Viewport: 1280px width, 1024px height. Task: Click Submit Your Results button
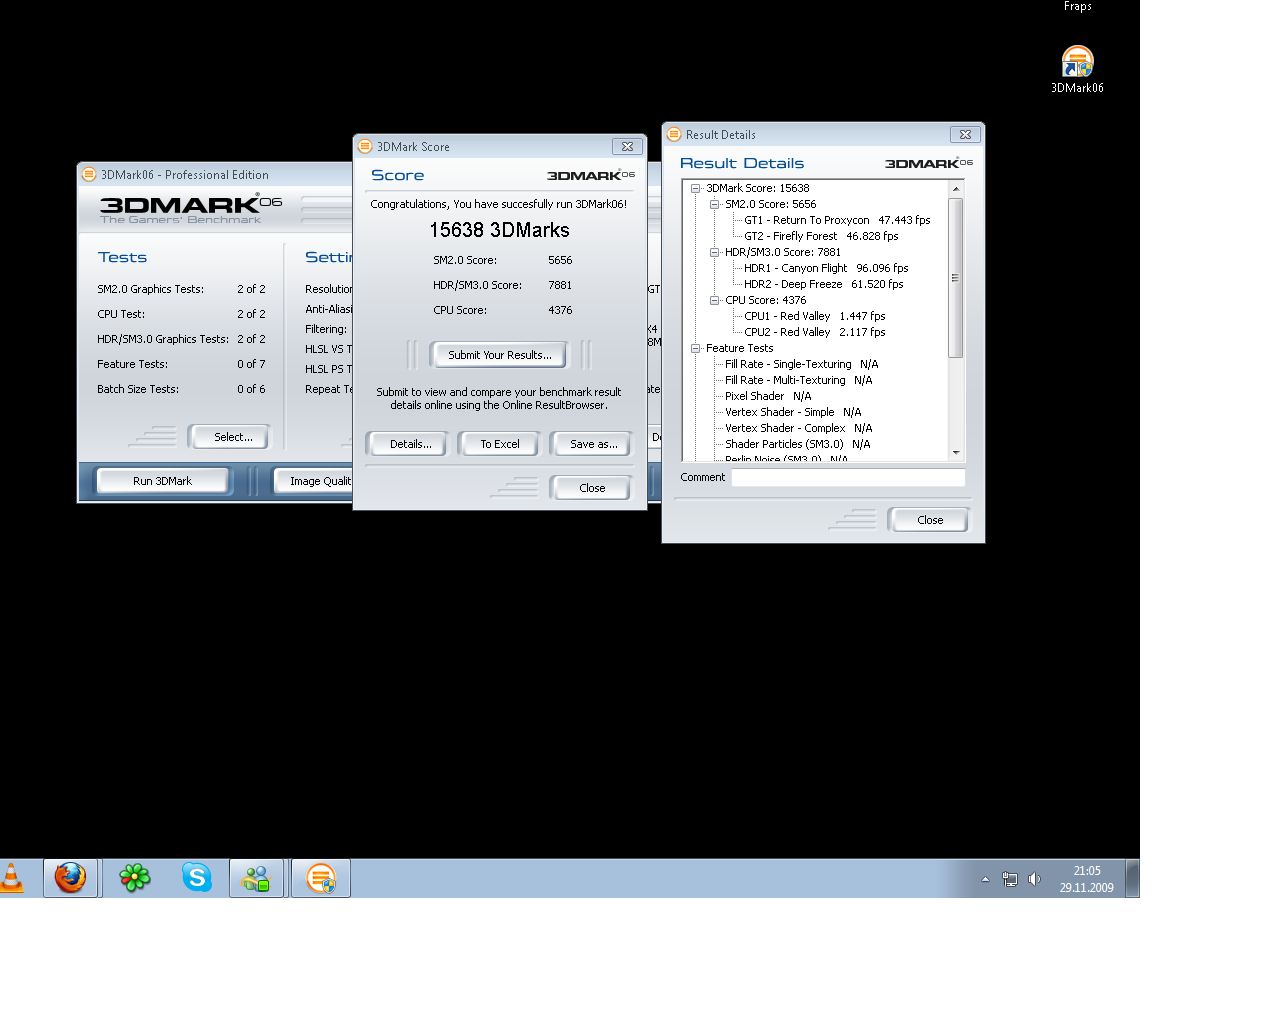tap(499, 355)
